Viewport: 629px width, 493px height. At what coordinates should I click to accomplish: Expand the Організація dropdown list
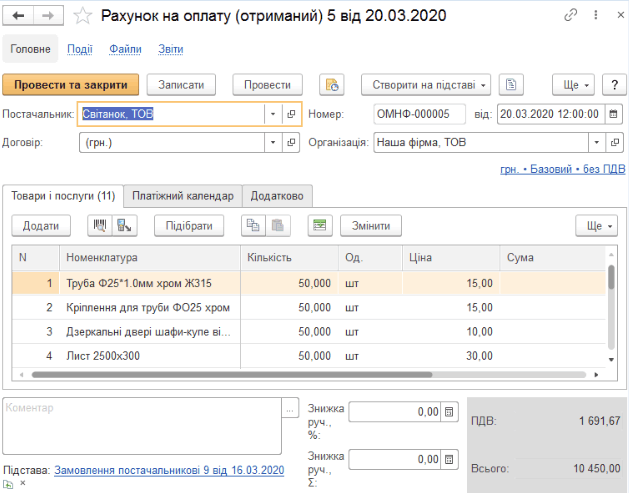point(597,142)
